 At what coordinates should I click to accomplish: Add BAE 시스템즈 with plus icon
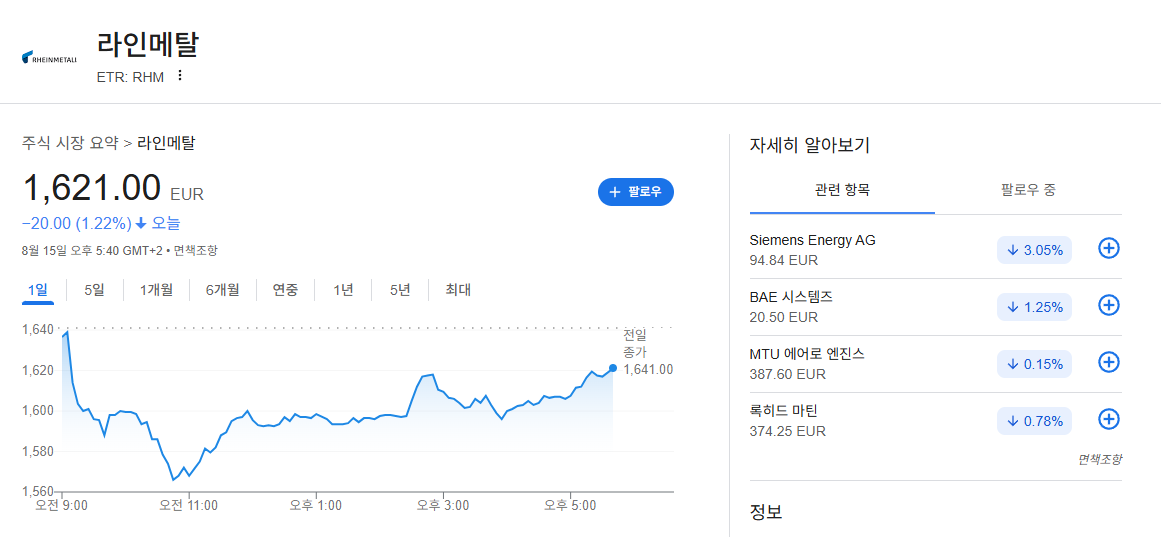tap(1108, 305)
